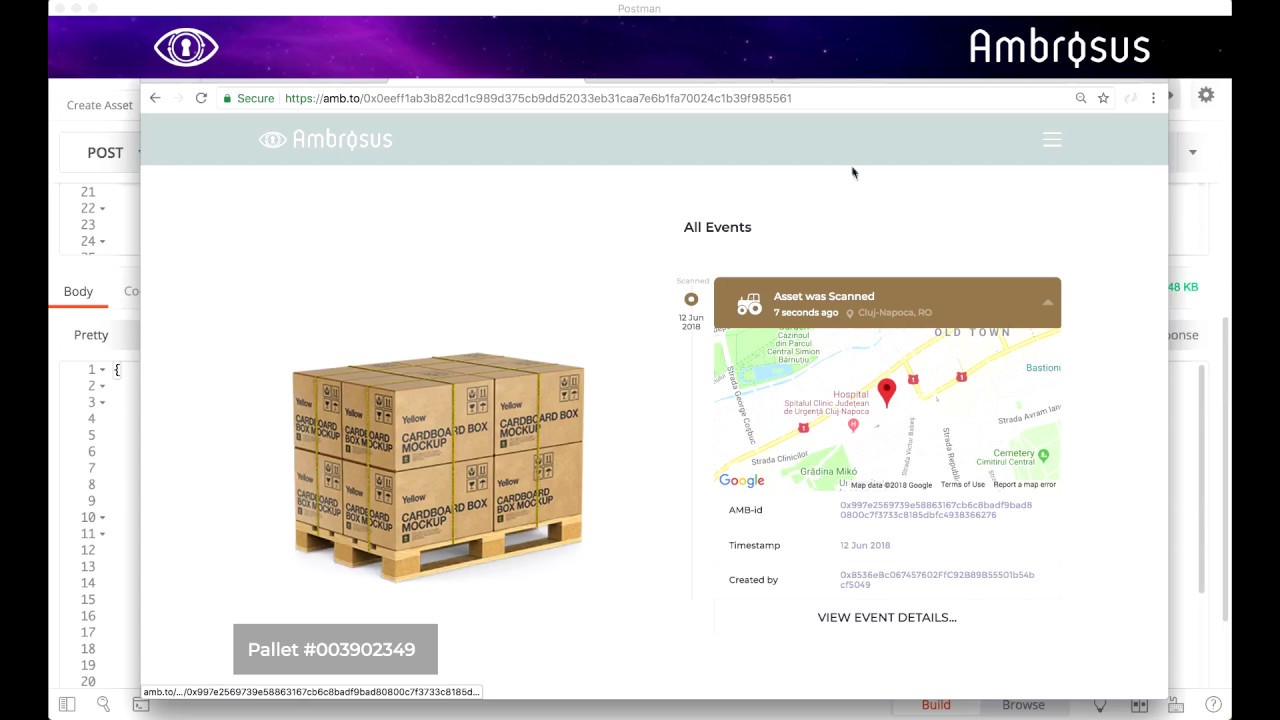Select the Create Asset tab in Postman
1280x720 pixels.
coord(99,105)
